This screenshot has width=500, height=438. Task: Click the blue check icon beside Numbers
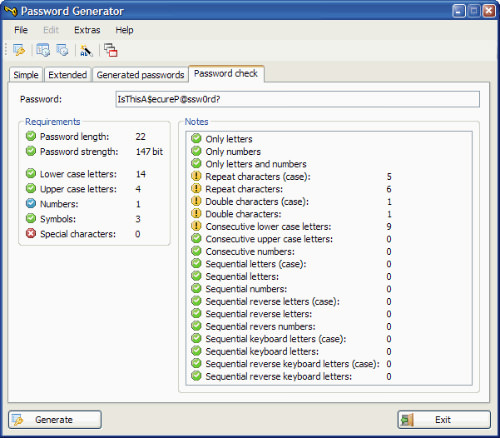31,203
